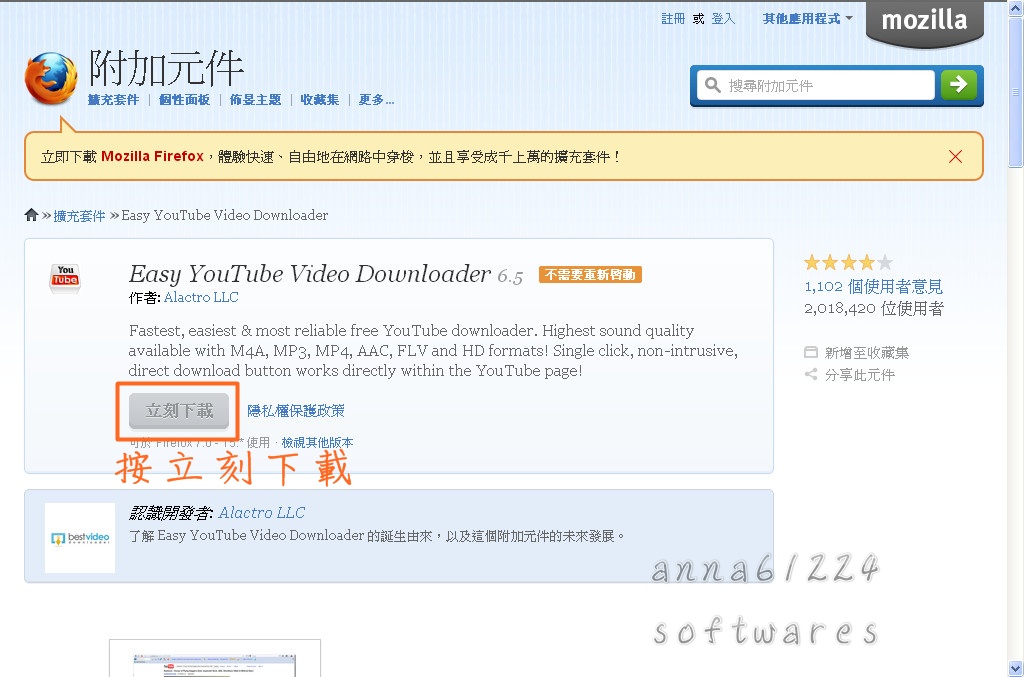Viewport: 1024px width, 677px height.
Task: Click the Alactro LLC author link
Action: point(201,297)
